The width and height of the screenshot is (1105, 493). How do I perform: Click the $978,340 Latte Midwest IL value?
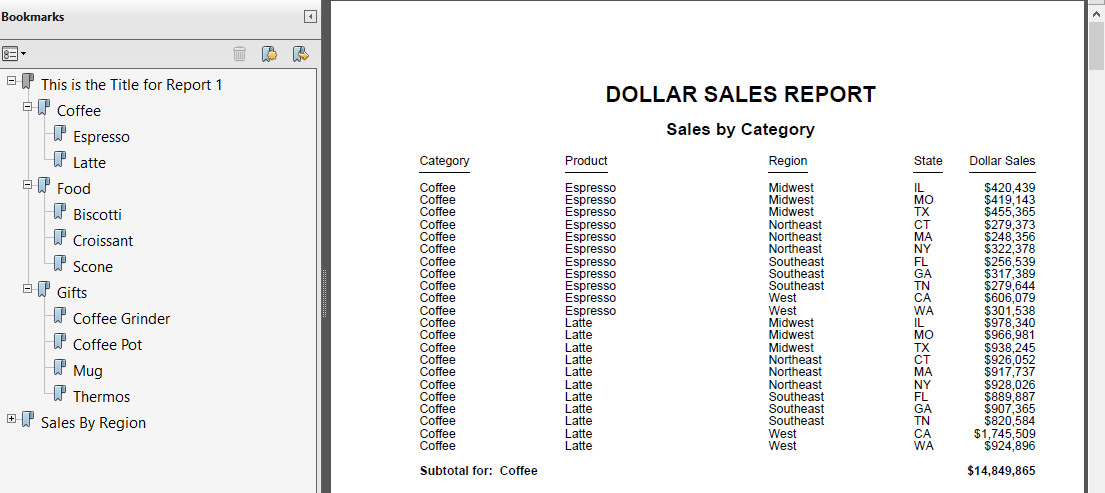[x=1010, y=323]
